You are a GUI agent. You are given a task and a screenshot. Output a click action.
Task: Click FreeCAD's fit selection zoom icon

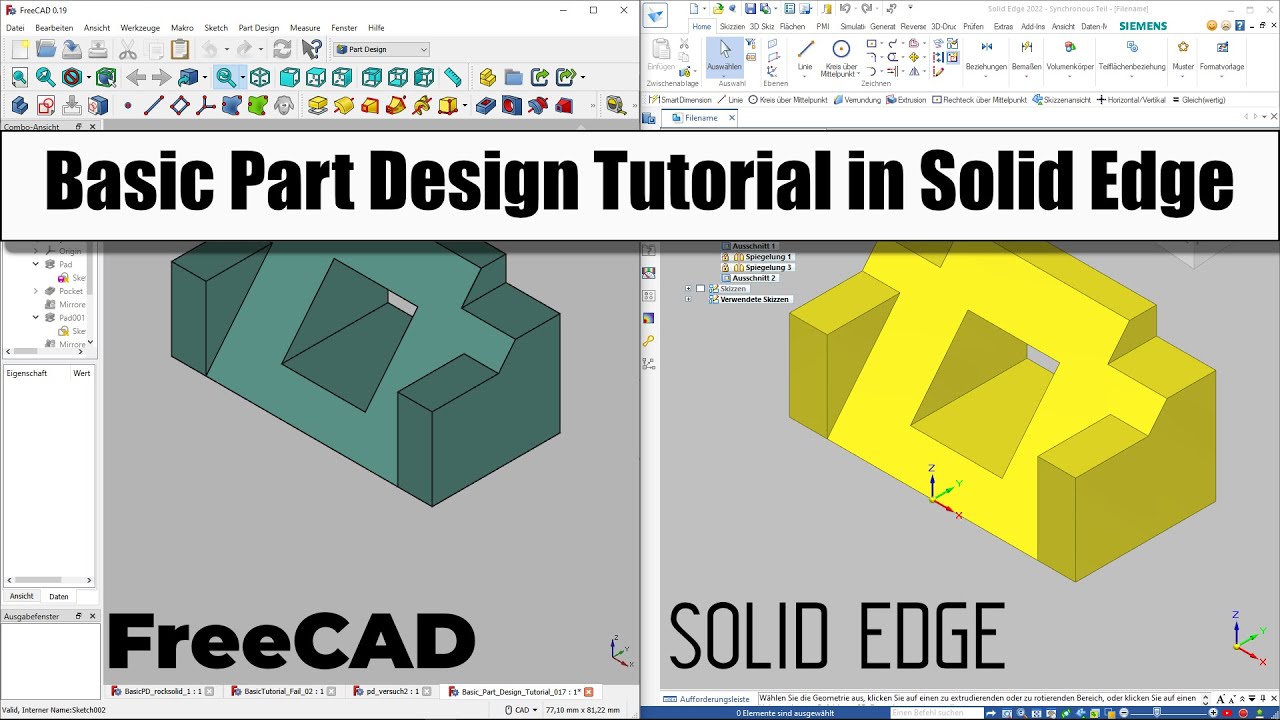(46, 77)
